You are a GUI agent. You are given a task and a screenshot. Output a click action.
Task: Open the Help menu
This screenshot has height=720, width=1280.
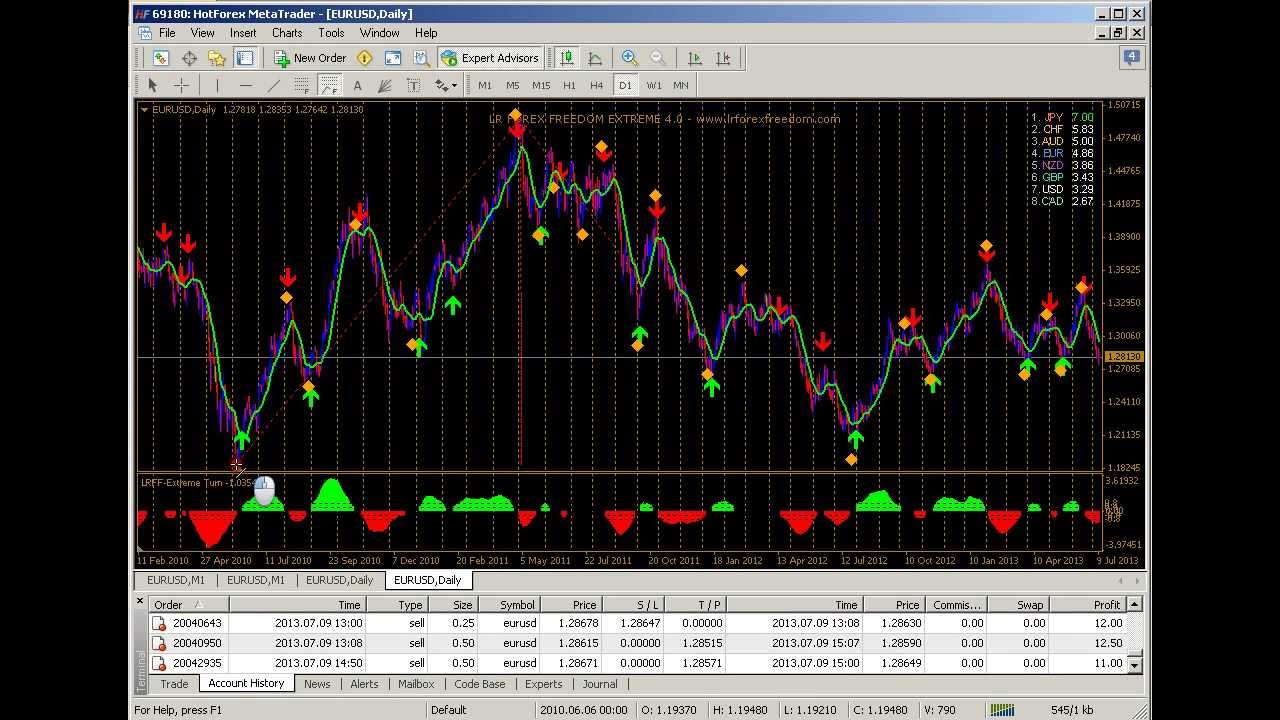click(x=426, y=33)
